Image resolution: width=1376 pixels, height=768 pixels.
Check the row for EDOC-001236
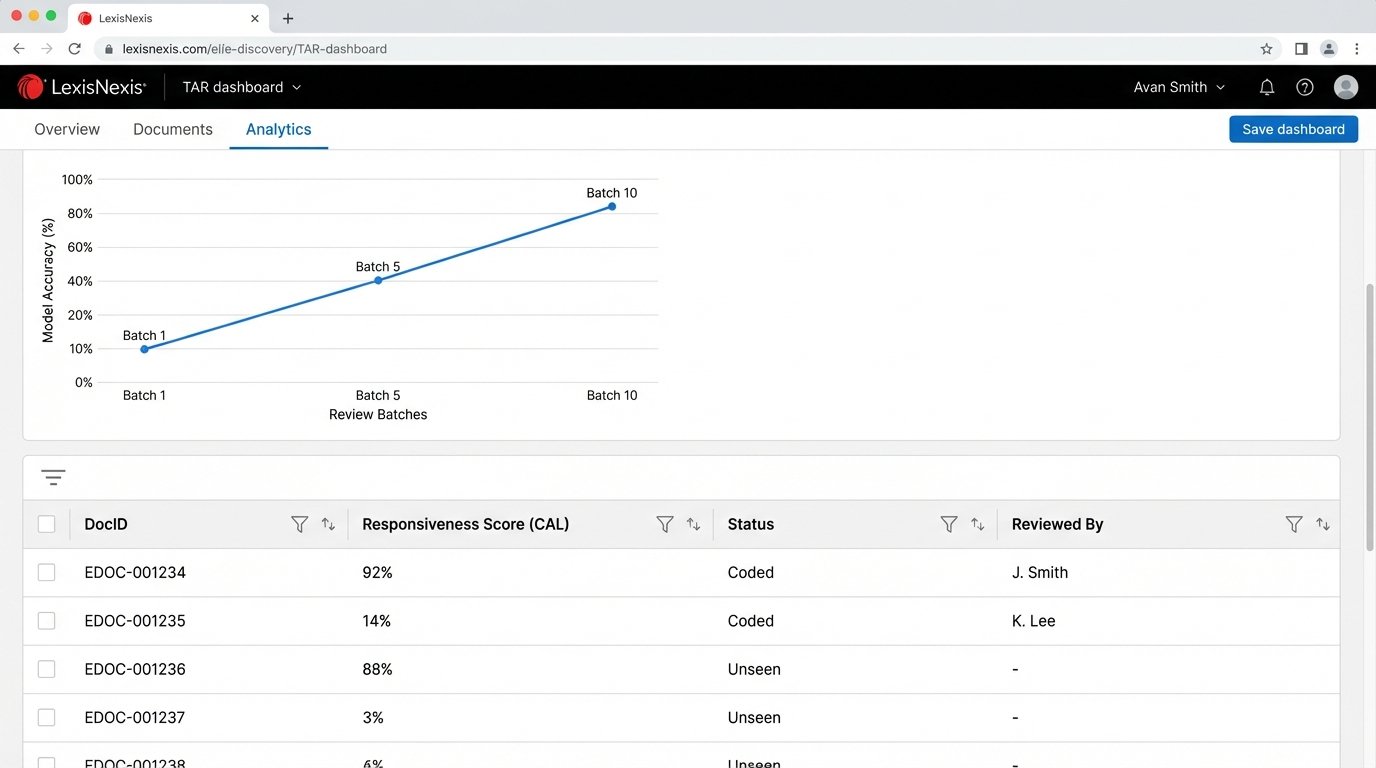click(46, 669)
